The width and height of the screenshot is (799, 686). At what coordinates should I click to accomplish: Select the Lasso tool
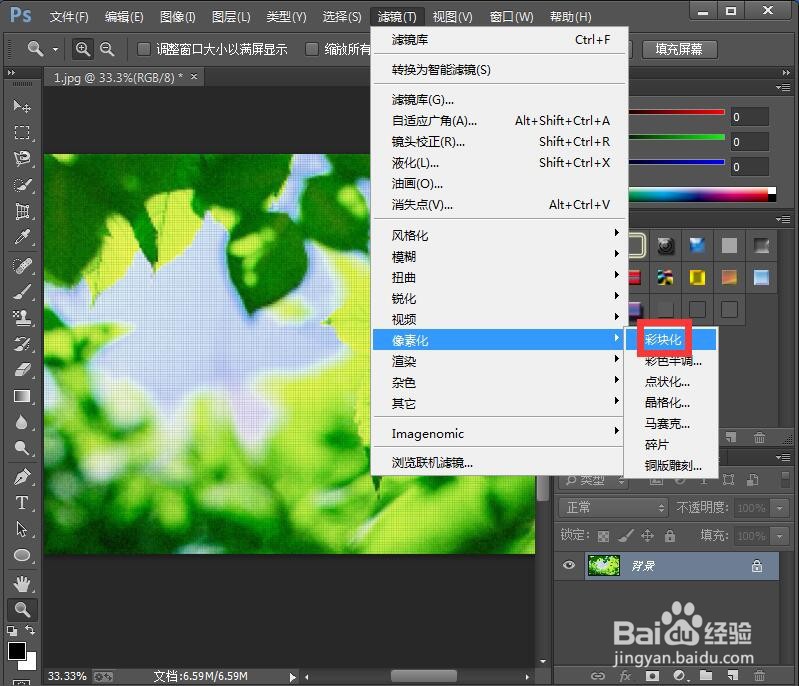click(x=21, y=159)
